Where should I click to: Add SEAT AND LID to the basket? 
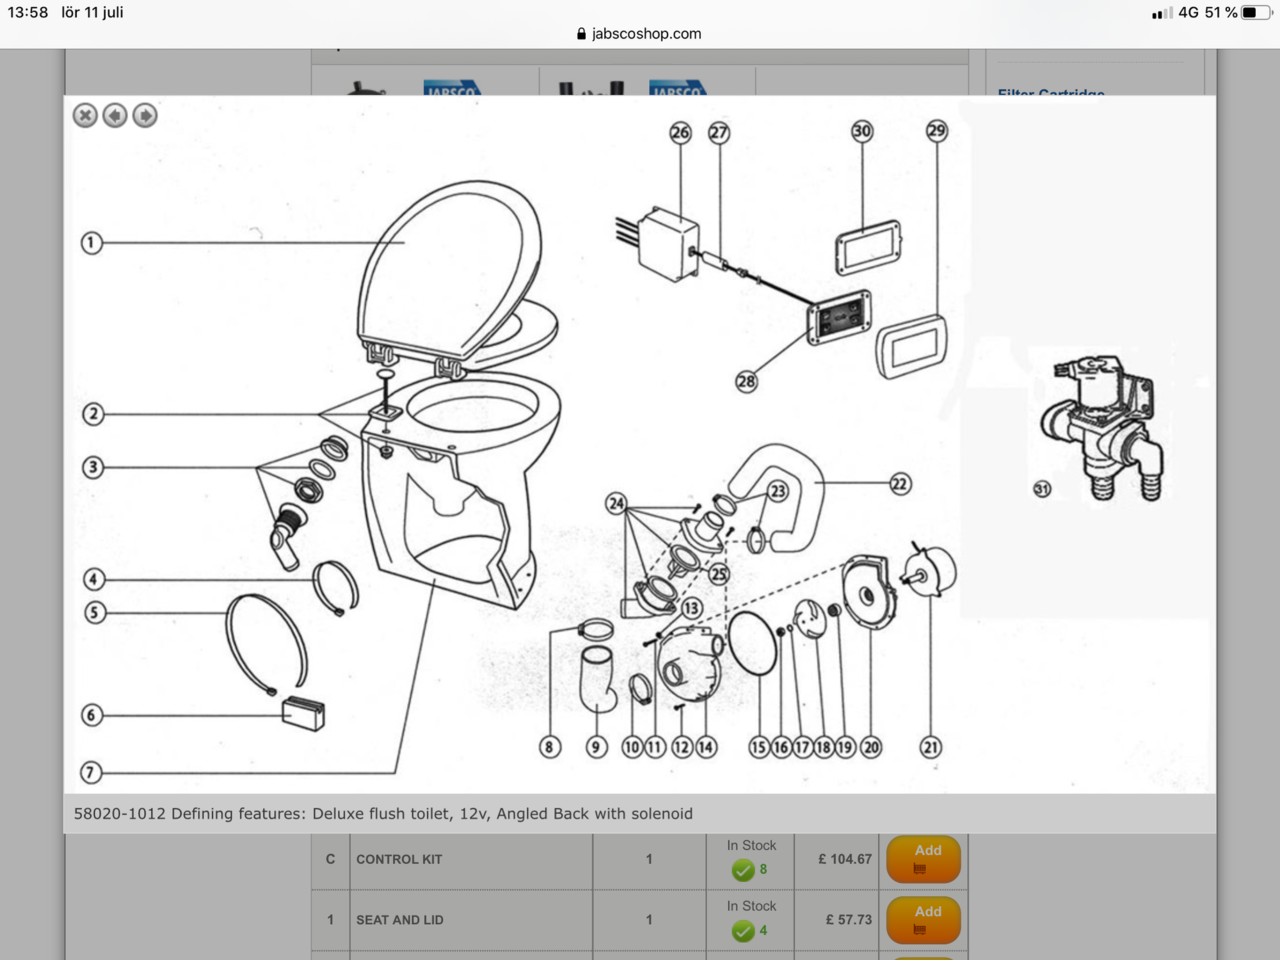pyautogui.click(x=923, y=920)
